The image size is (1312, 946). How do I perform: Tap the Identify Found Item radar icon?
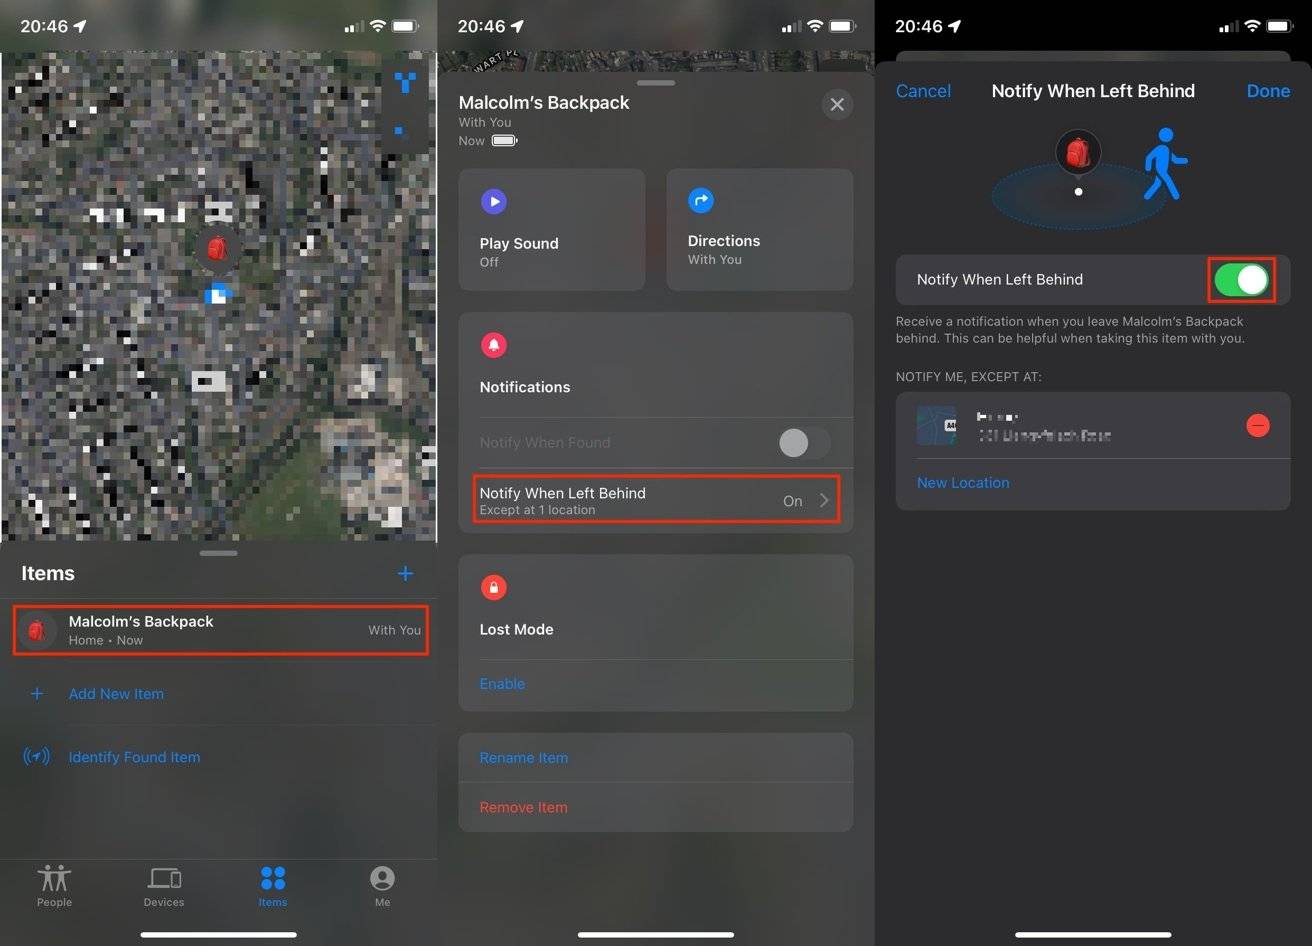point(36,756)
